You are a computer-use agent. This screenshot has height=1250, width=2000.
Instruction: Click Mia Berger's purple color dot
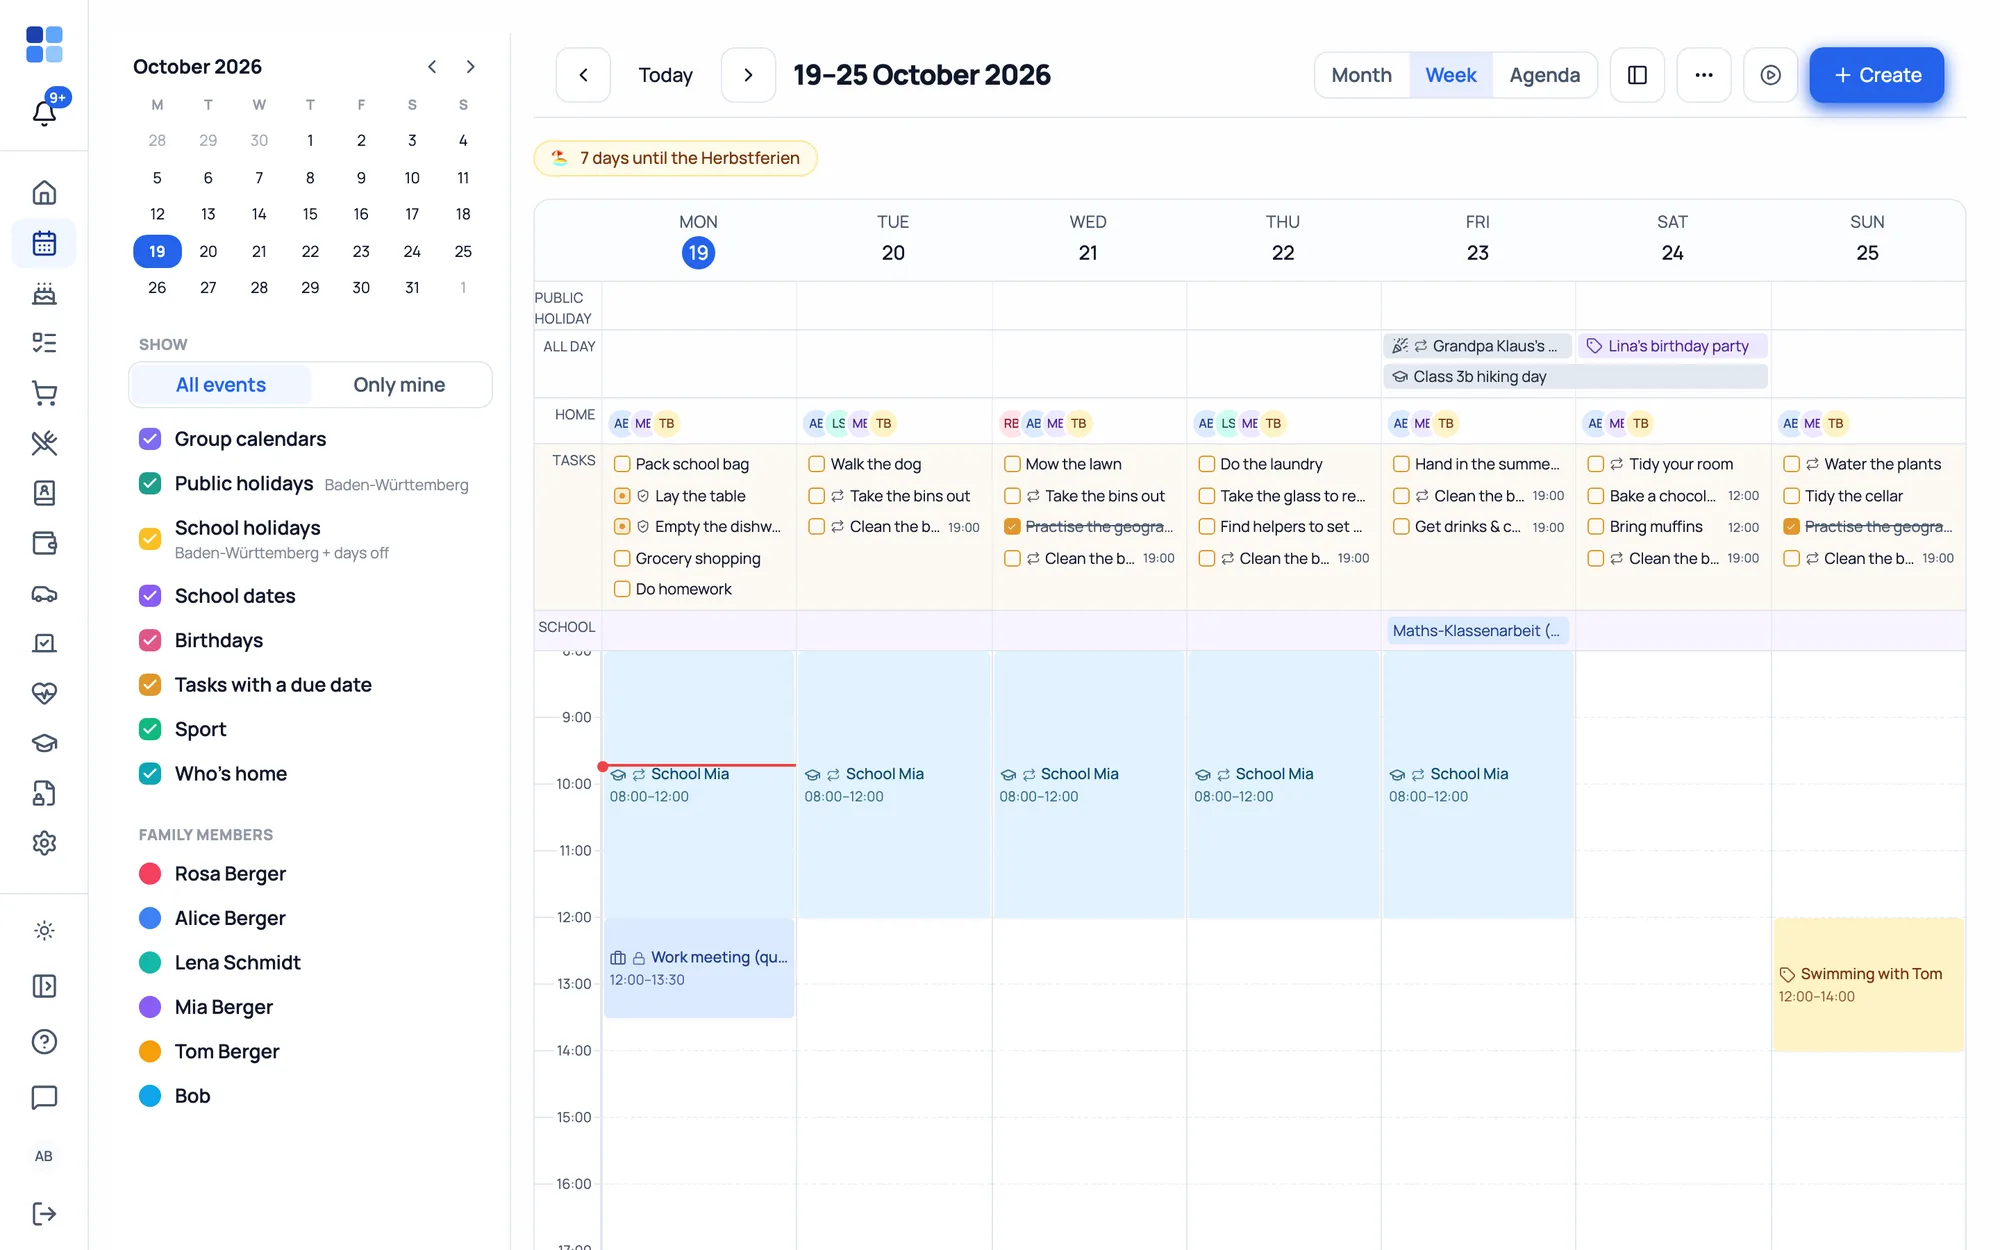(x=150, y=1007)
